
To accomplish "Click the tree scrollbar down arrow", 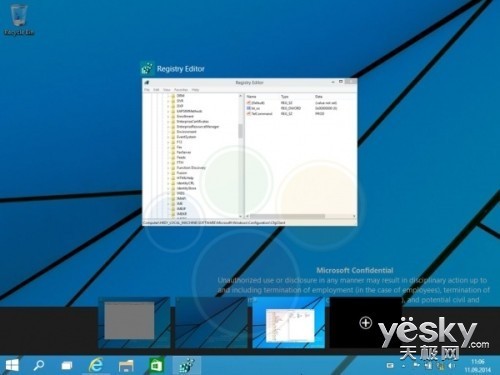I will click(x=240, y=216).
